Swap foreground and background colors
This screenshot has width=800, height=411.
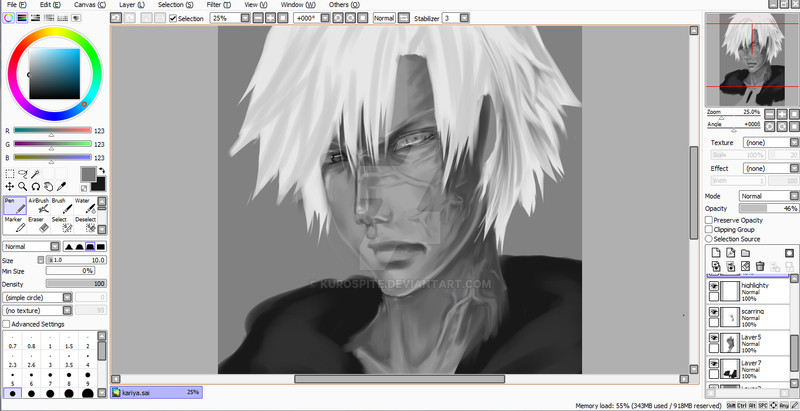click(102, 170)
